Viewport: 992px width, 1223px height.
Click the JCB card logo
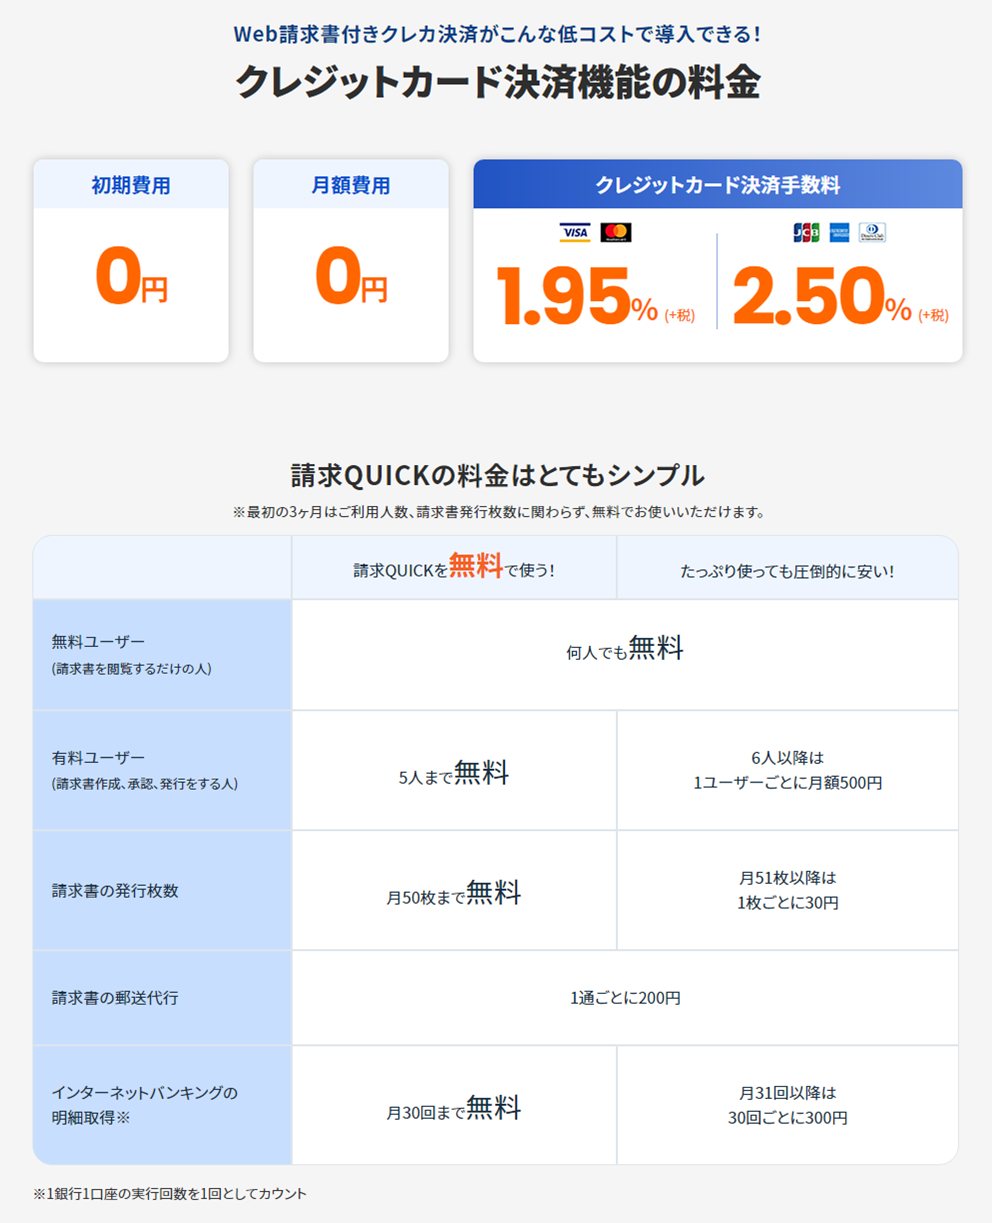pyautogui.click(x=806, y=233)
